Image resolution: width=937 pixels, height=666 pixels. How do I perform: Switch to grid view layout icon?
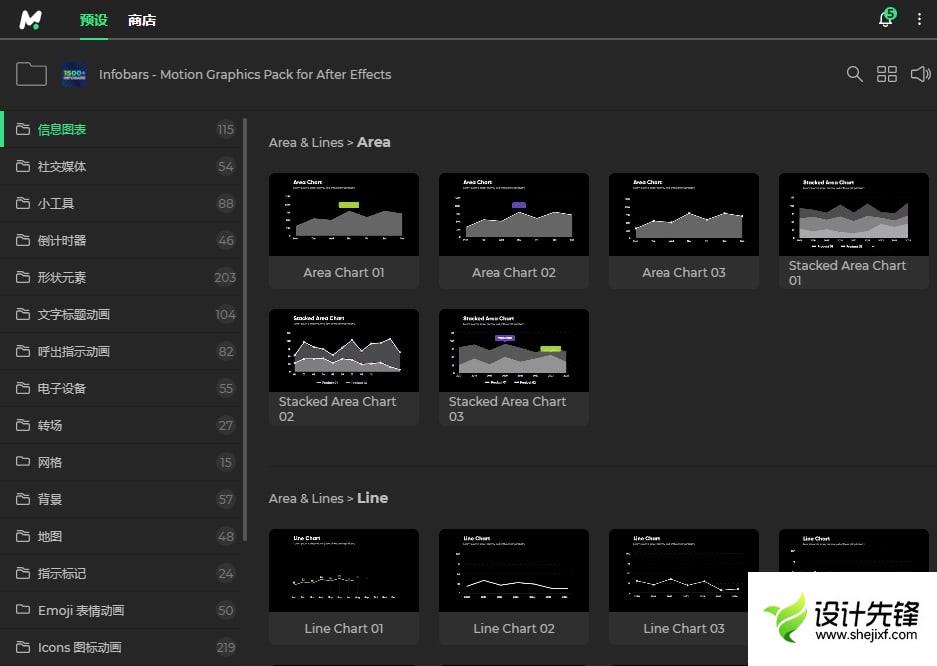tap(887, 74)
